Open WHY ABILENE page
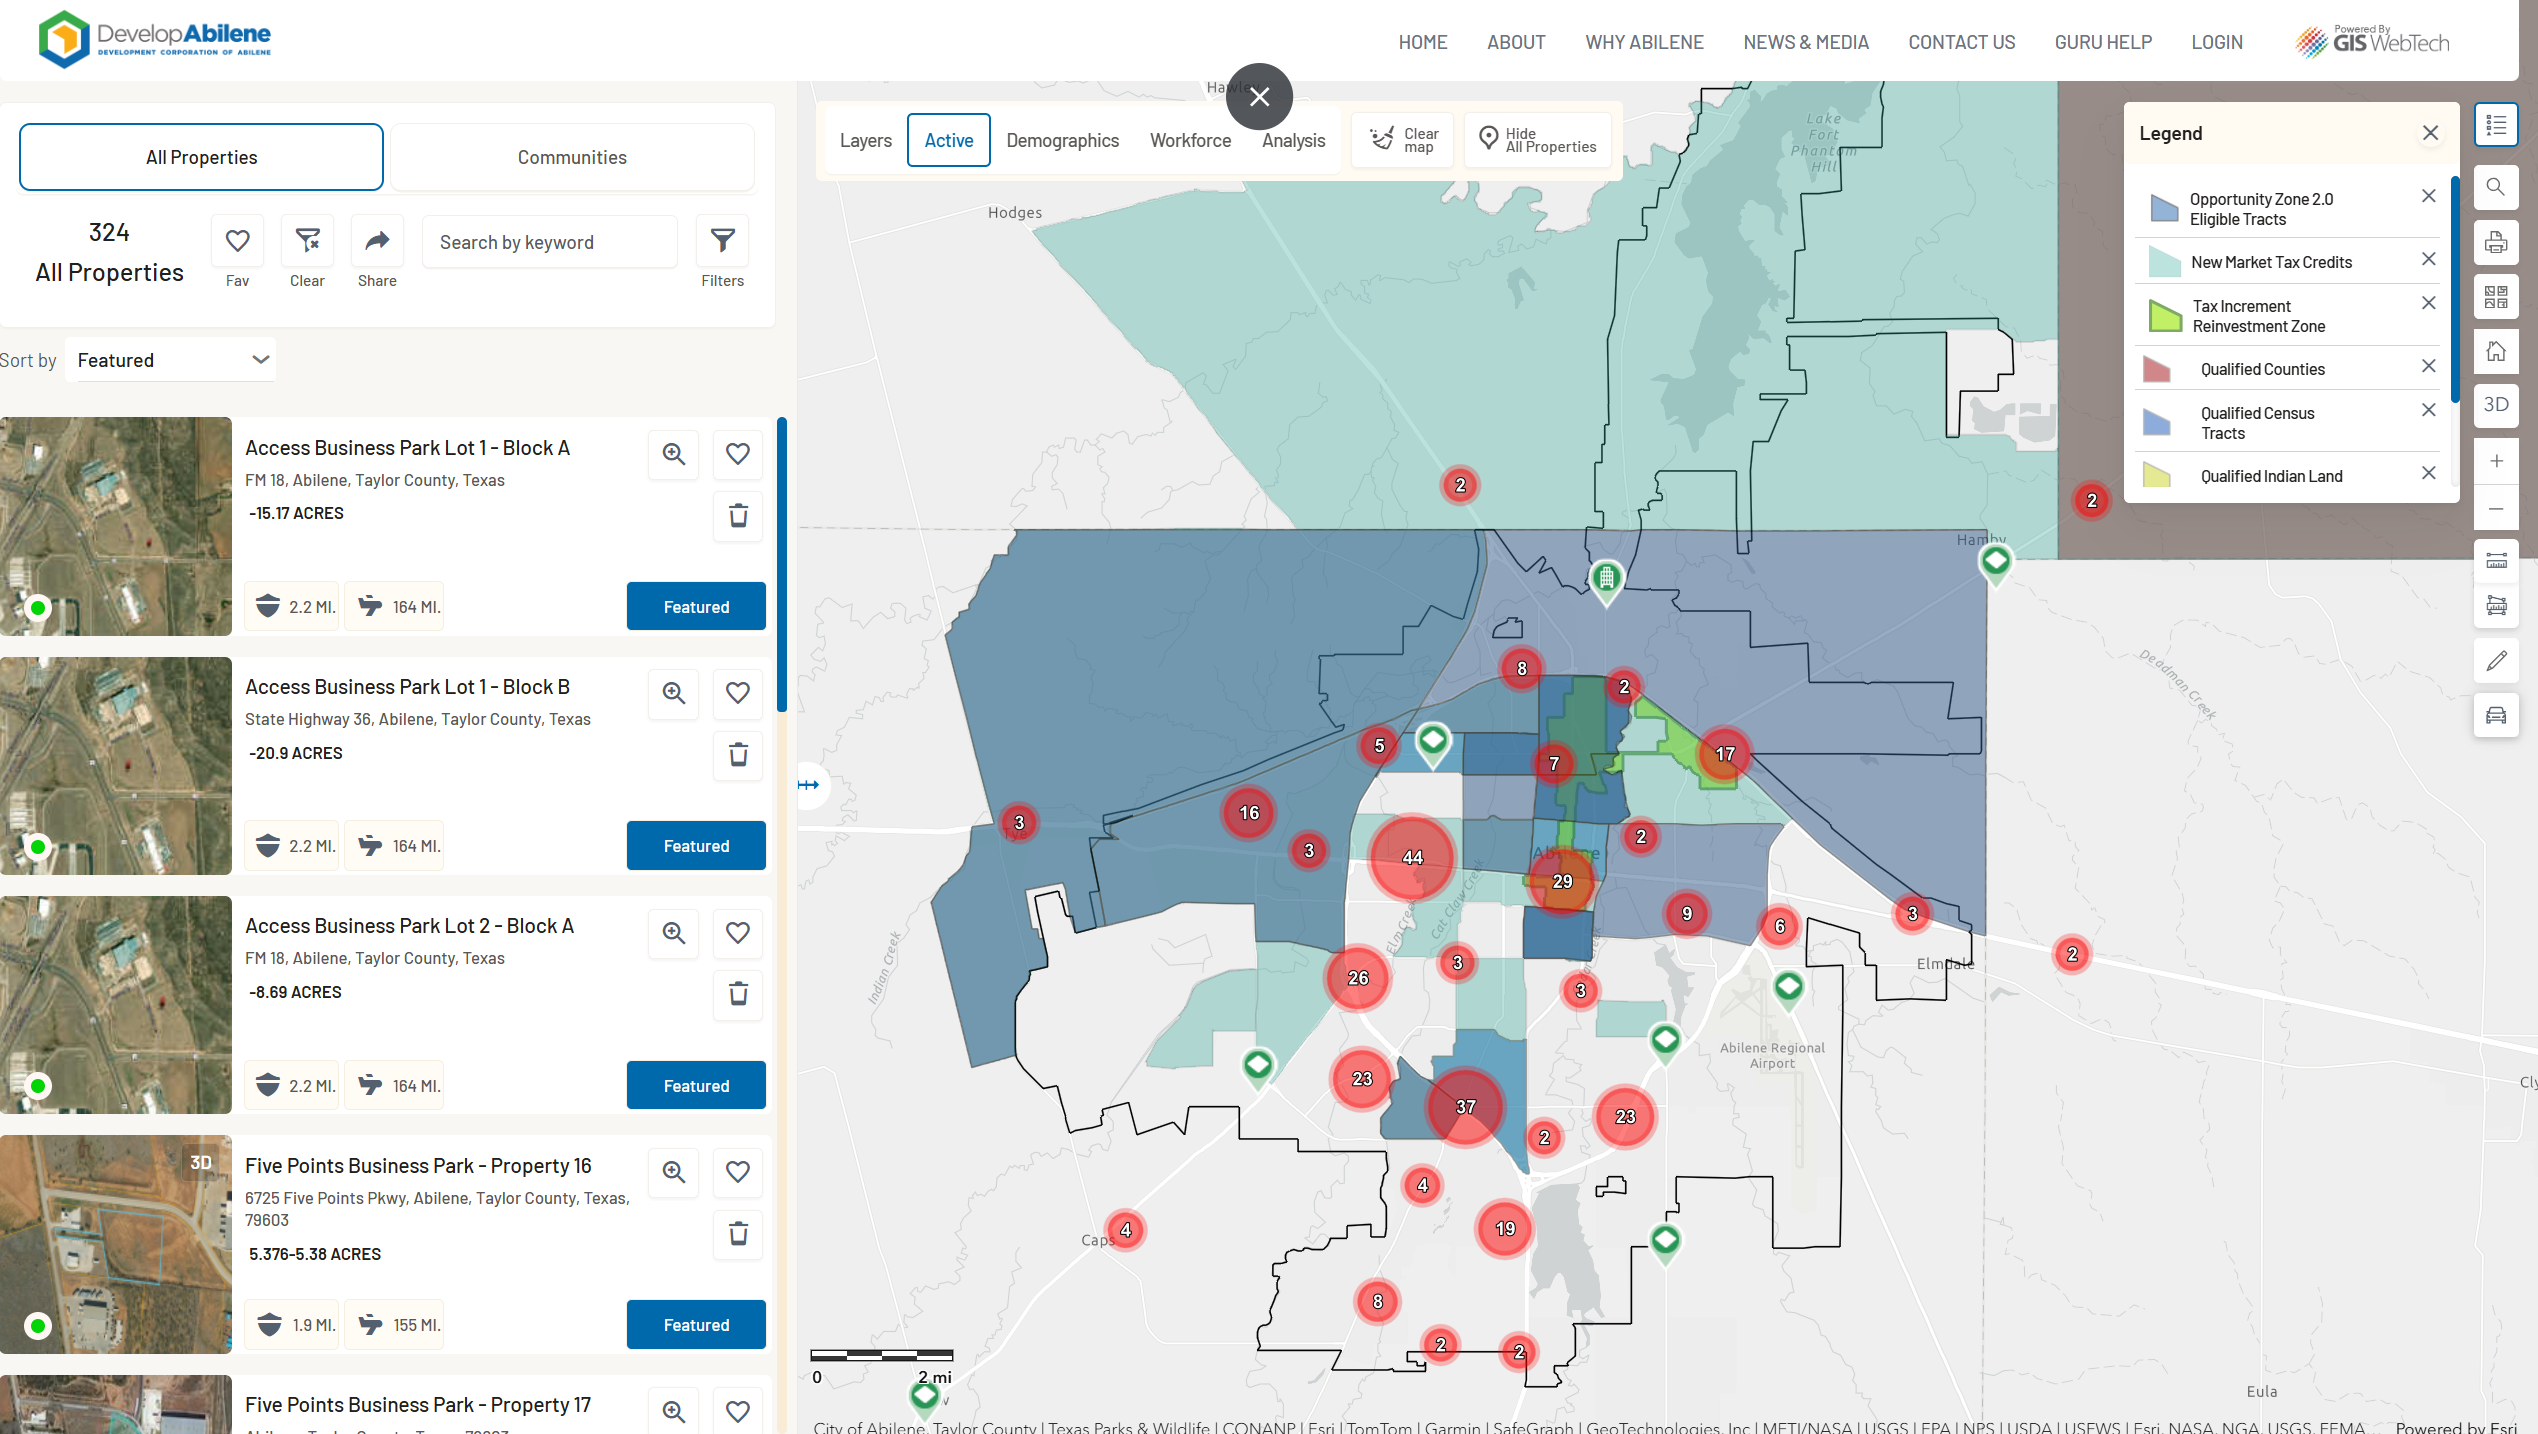Screen dimensions: 2538x1434 coord(1644,42)
